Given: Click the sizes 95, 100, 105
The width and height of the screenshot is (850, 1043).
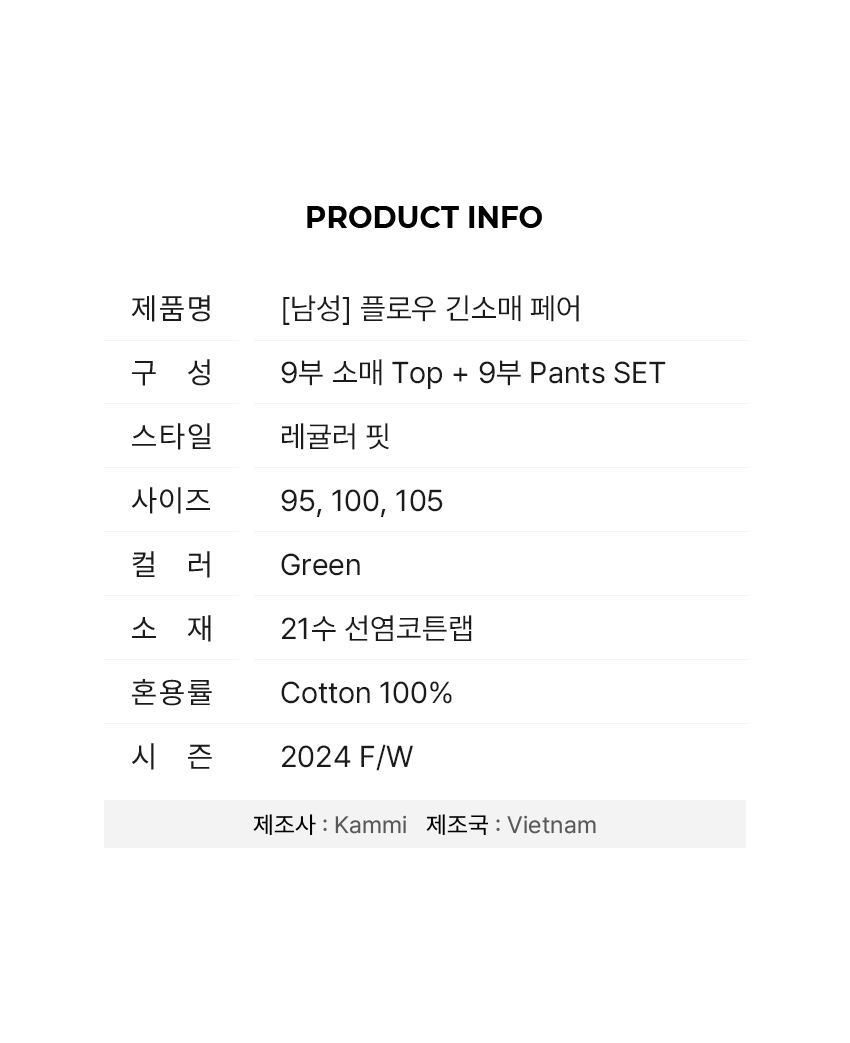Looking at the screenshot, I should pyautogui.click(x=362, y=501).
